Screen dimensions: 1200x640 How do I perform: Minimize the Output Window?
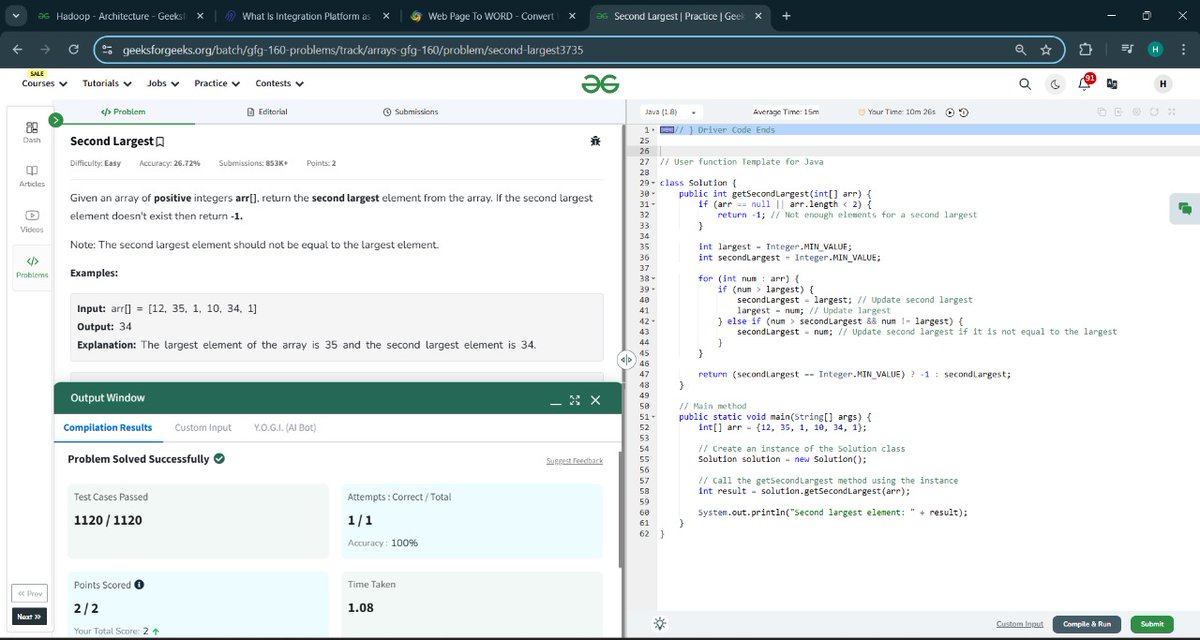point(555,401)
